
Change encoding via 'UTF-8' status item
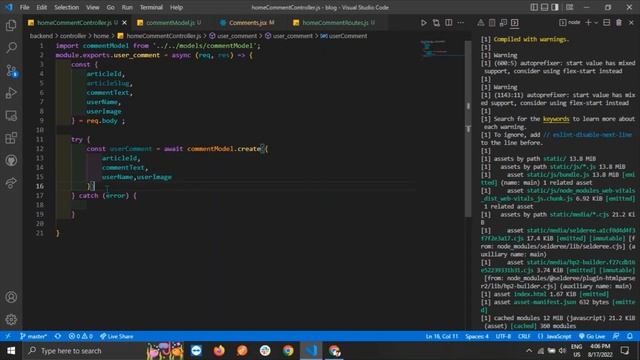pos(503,336)
